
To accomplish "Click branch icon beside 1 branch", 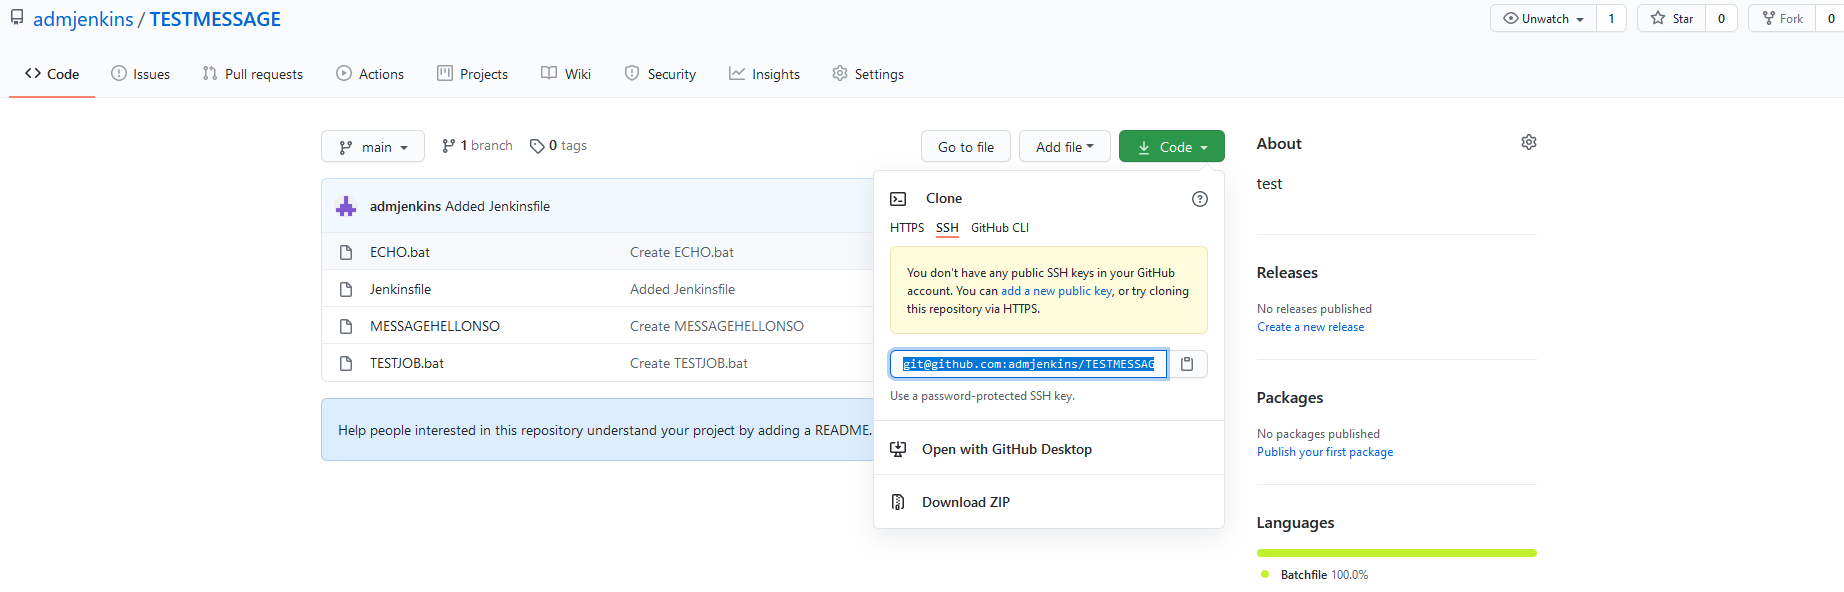I will coord(449,146).
